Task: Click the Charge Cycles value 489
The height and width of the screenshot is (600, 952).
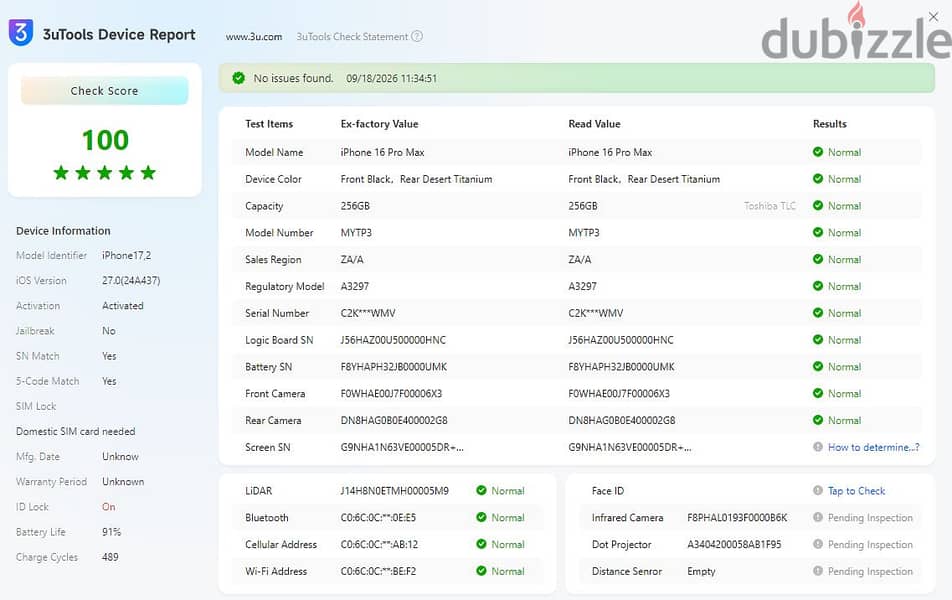Action: point(110,557)
